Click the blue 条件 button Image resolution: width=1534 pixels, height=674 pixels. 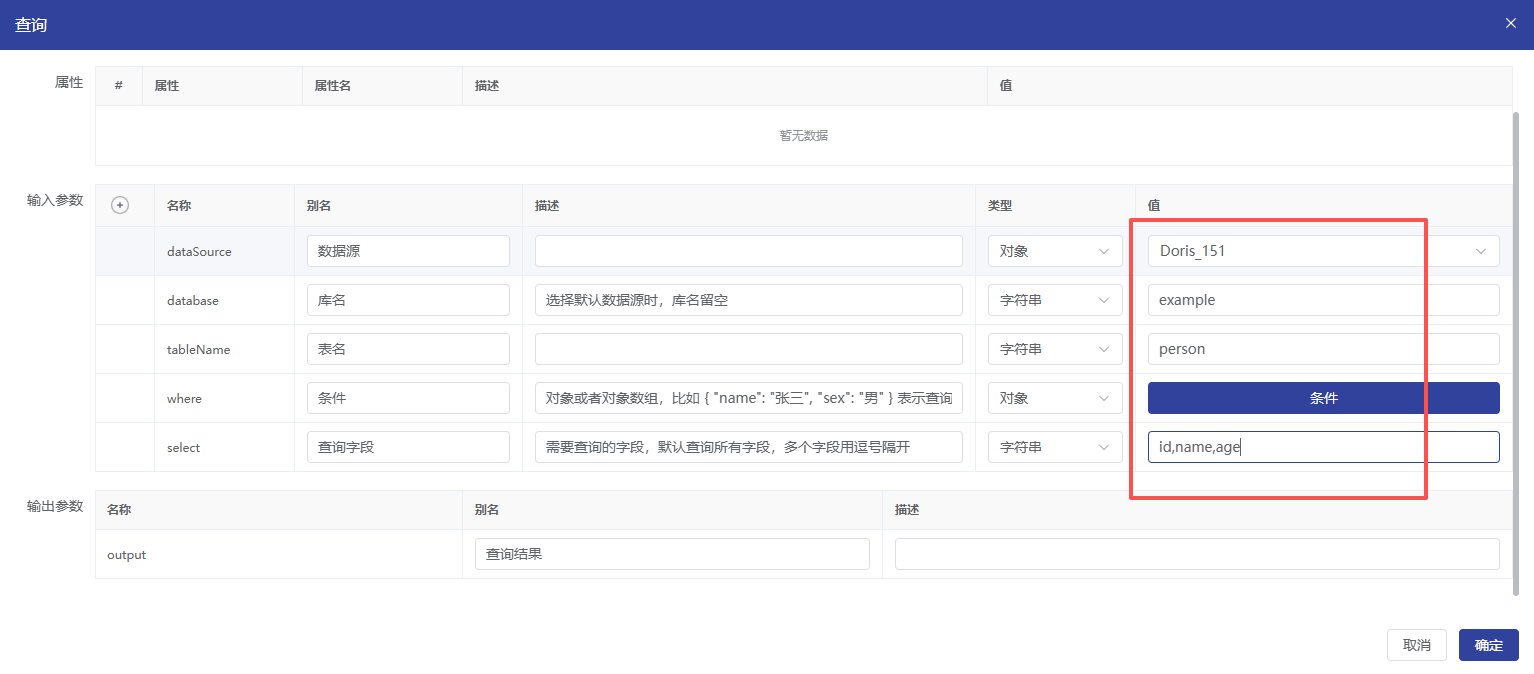(x=1322, y=398)
